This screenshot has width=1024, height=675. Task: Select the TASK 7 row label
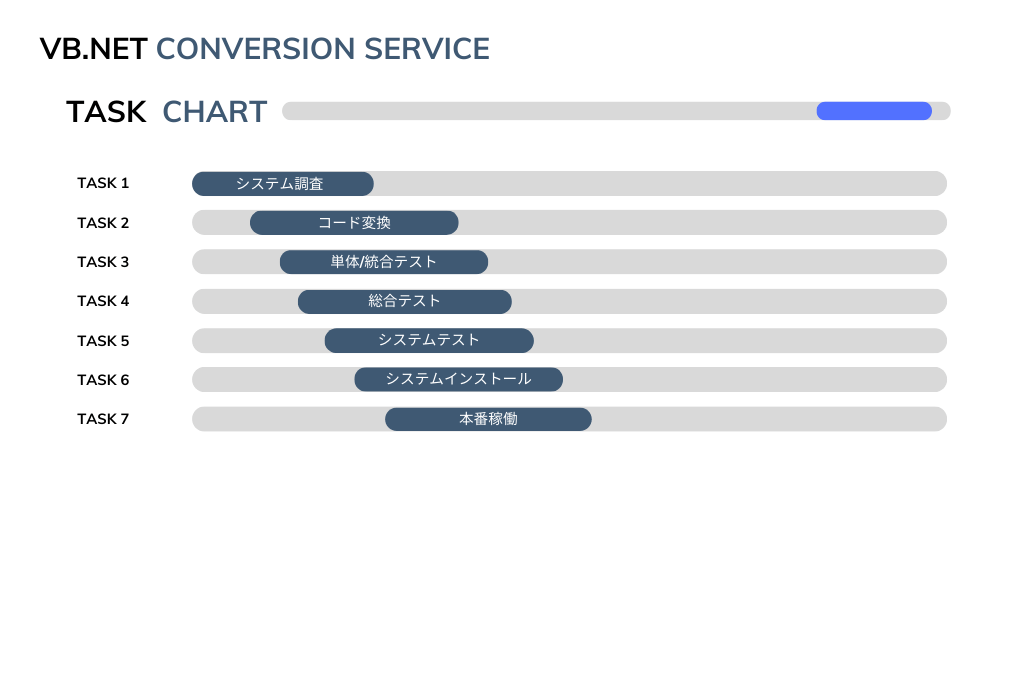pyautogui.click(x=103, y=419)
